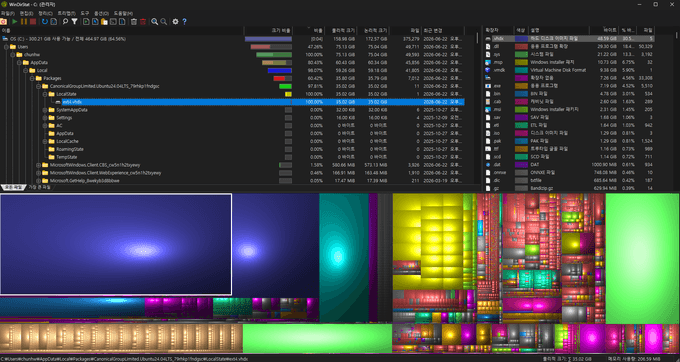The width and height of the screenshot is (680, 362).
Task: Click the .exe file type icon
Action: click(488, 86)
